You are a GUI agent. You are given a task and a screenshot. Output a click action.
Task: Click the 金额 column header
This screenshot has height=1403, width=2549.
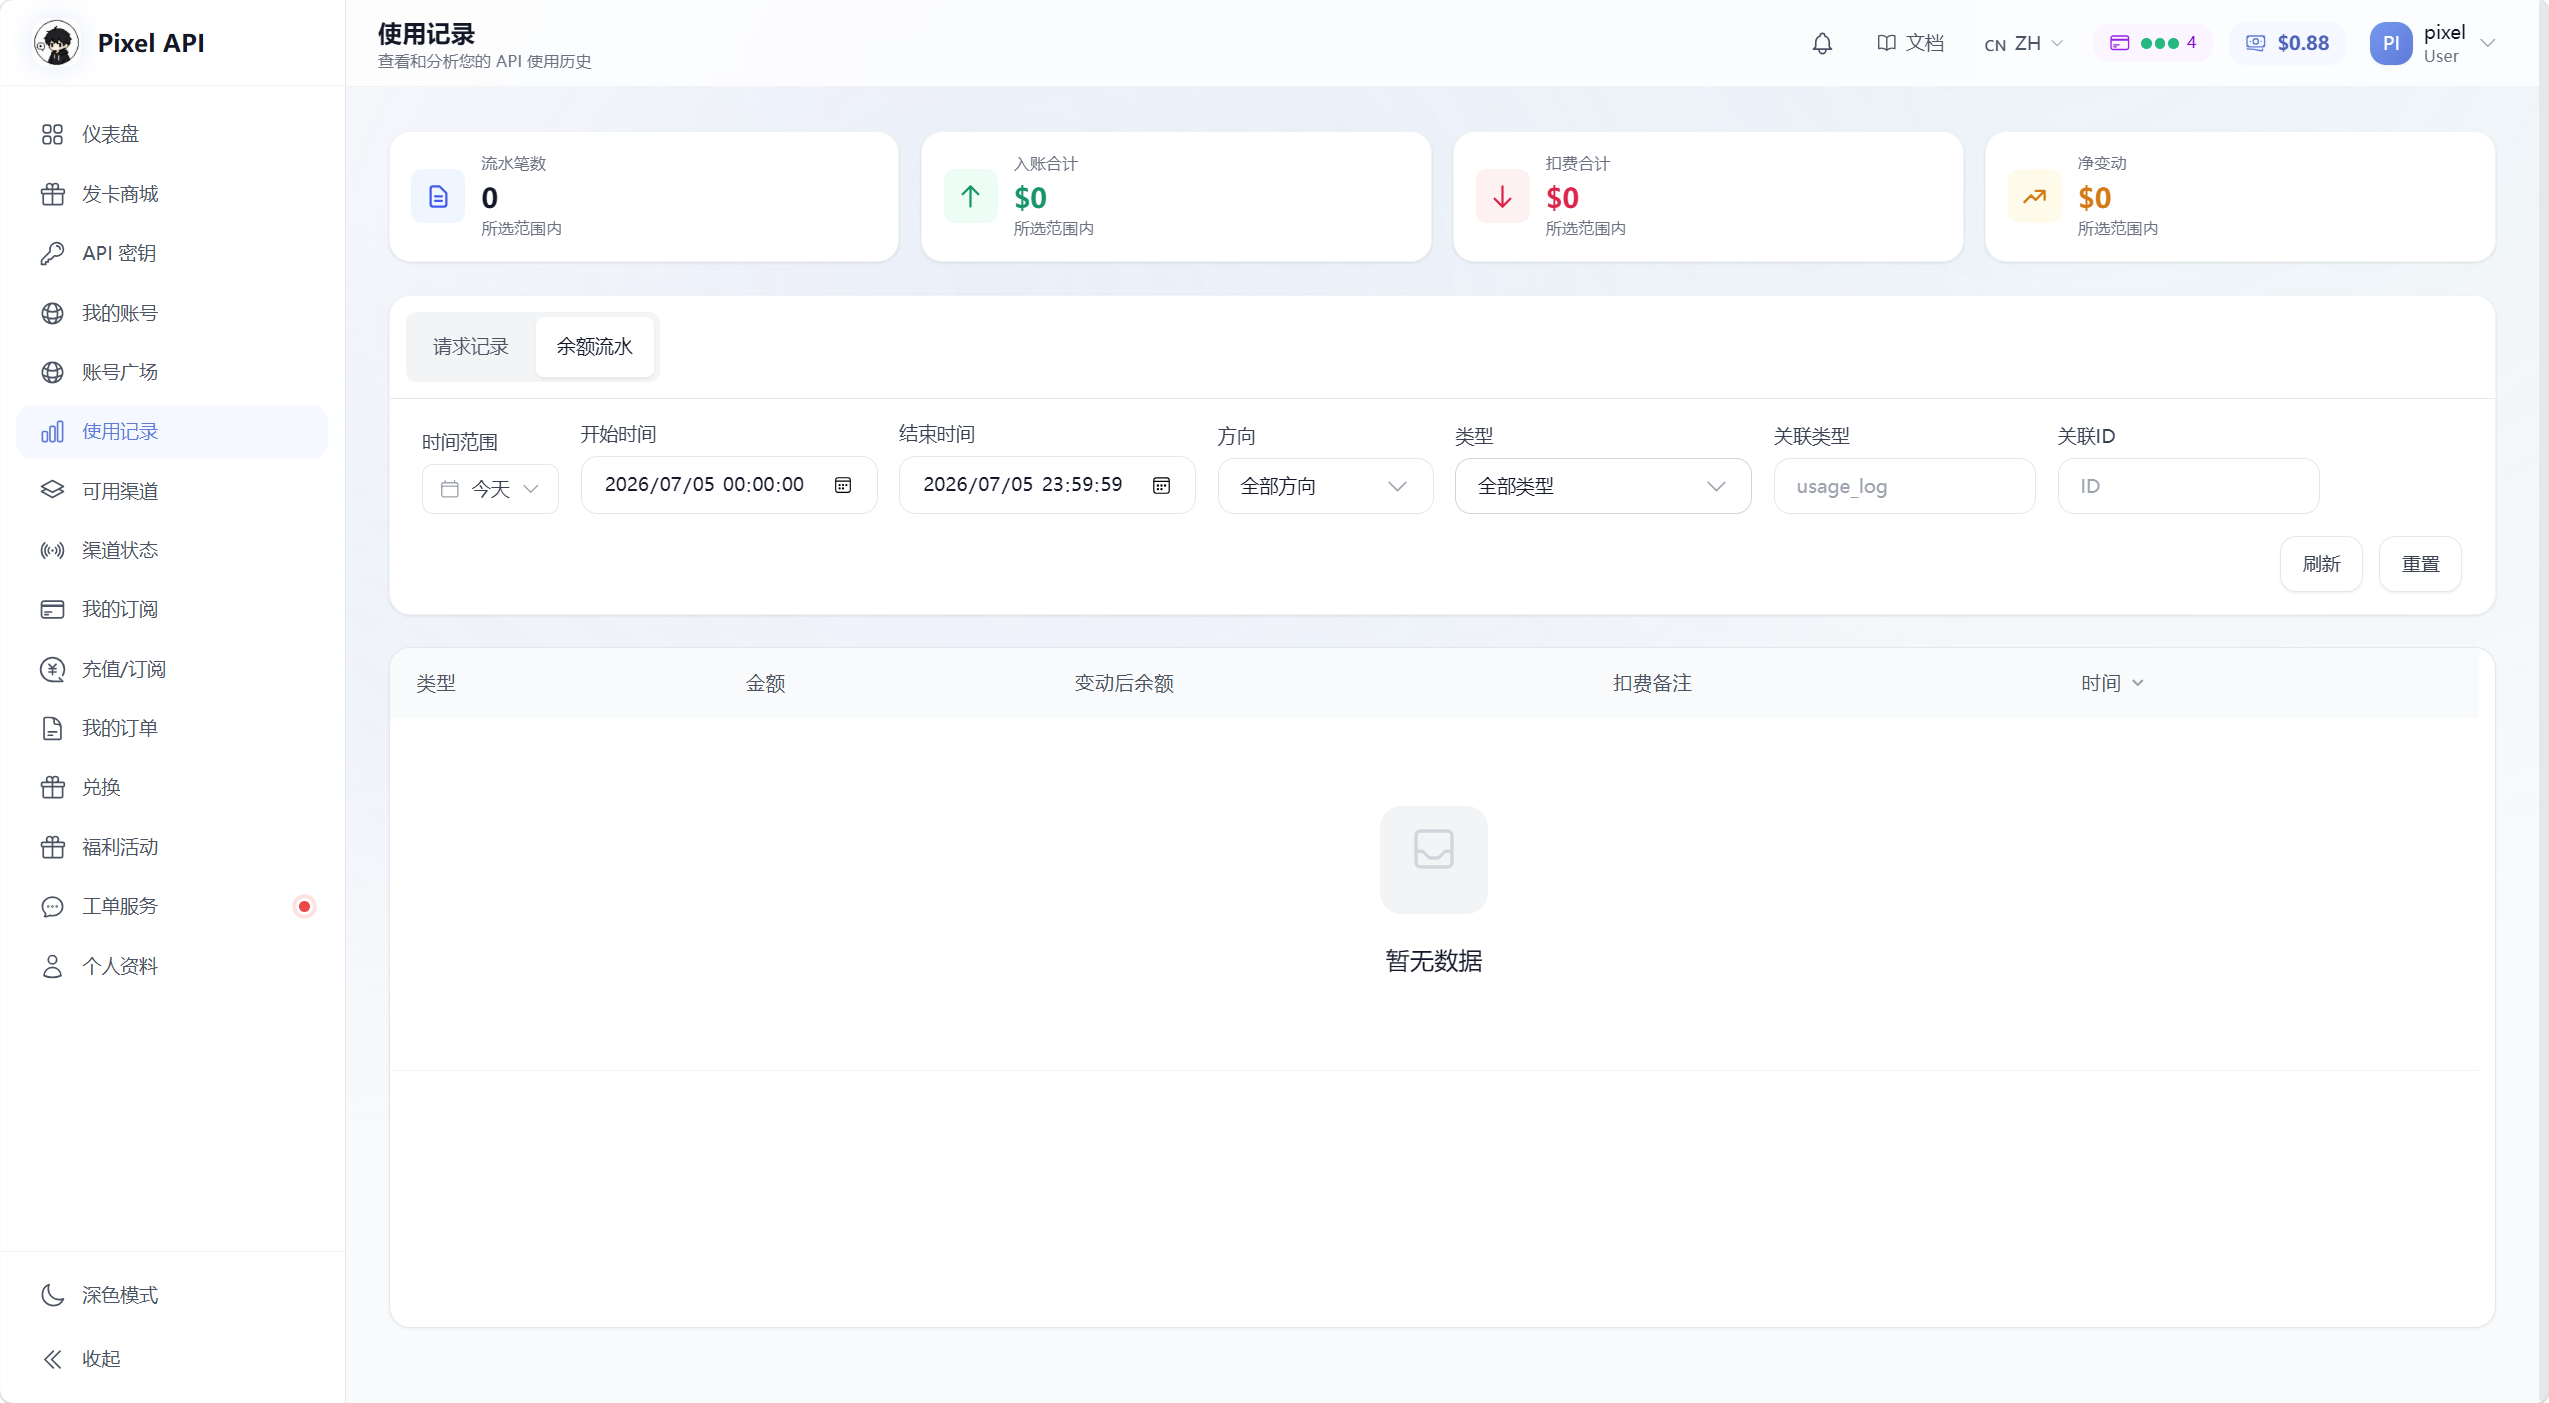(x=765, y=683)
